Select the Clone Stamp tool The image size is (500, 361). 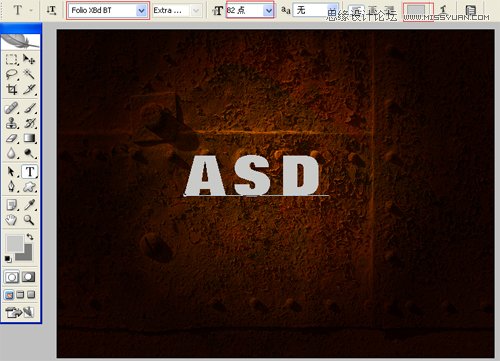[12, 123]
